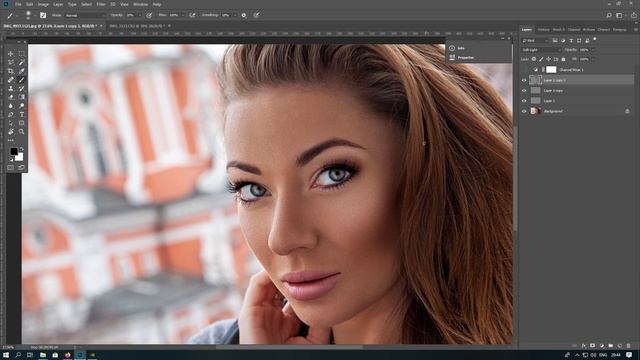
Task: Select the Eyedropper tool
Action: 22,71
